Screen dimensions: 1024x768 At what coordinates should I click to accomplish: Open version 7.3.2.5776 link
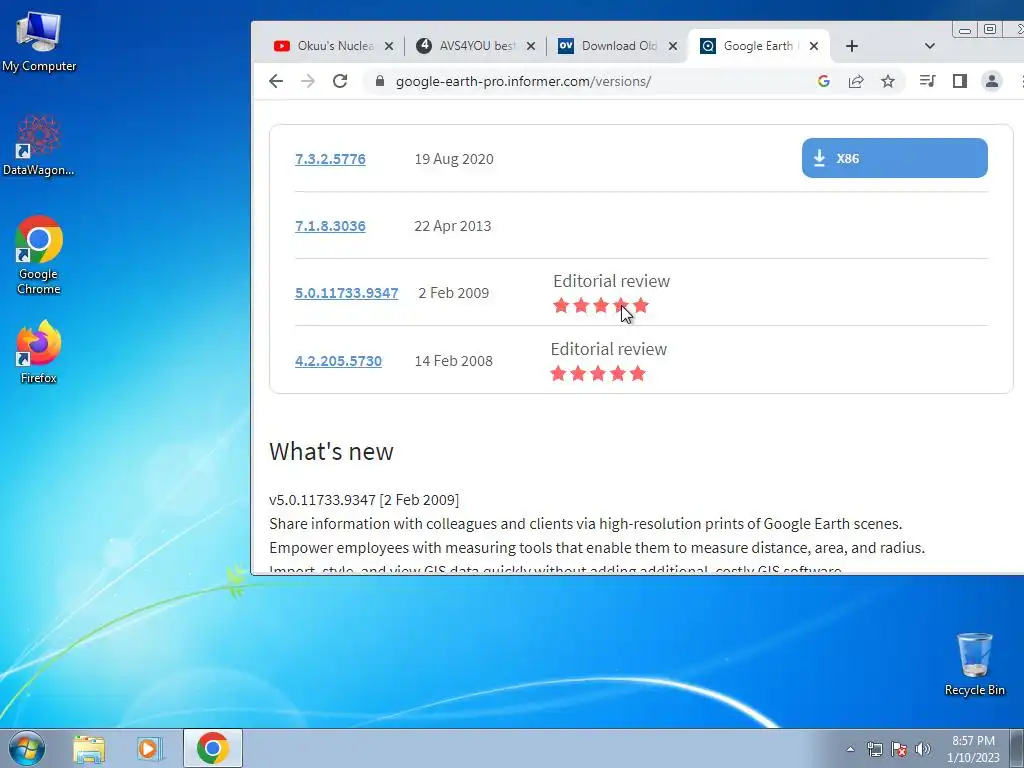[330, 159]
